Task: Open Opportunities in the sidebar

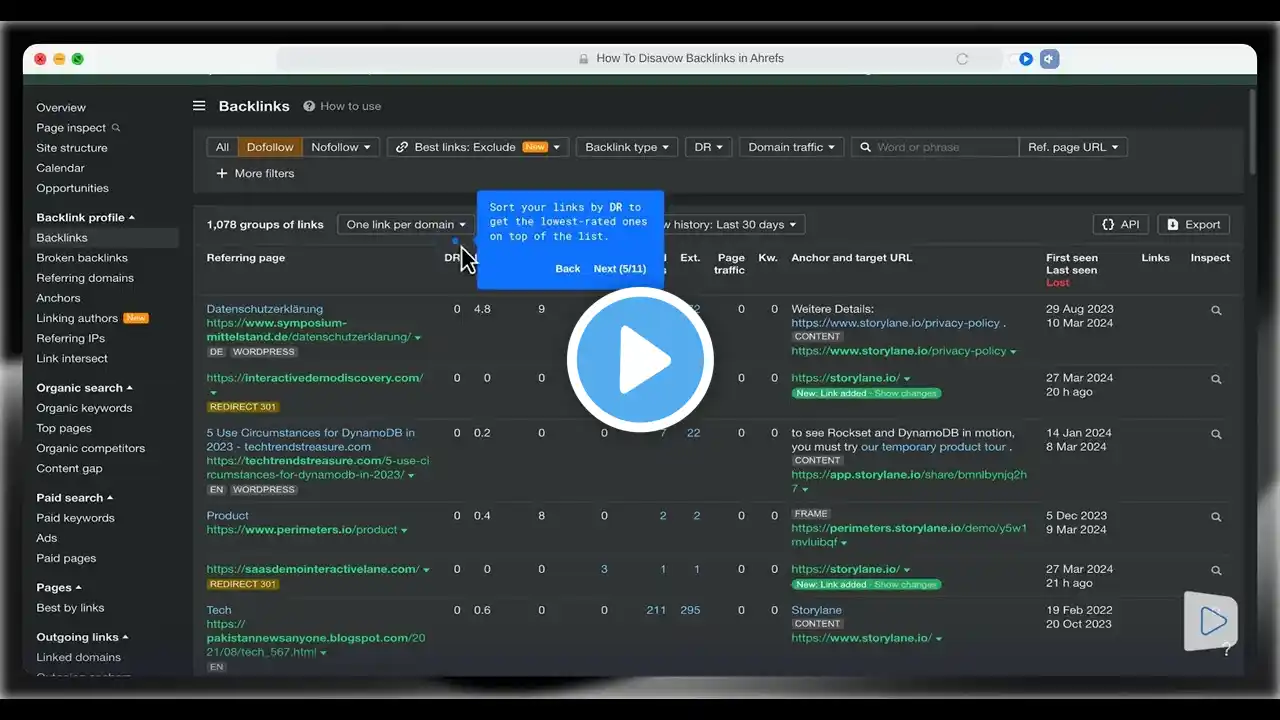Action: click(72, 188)
